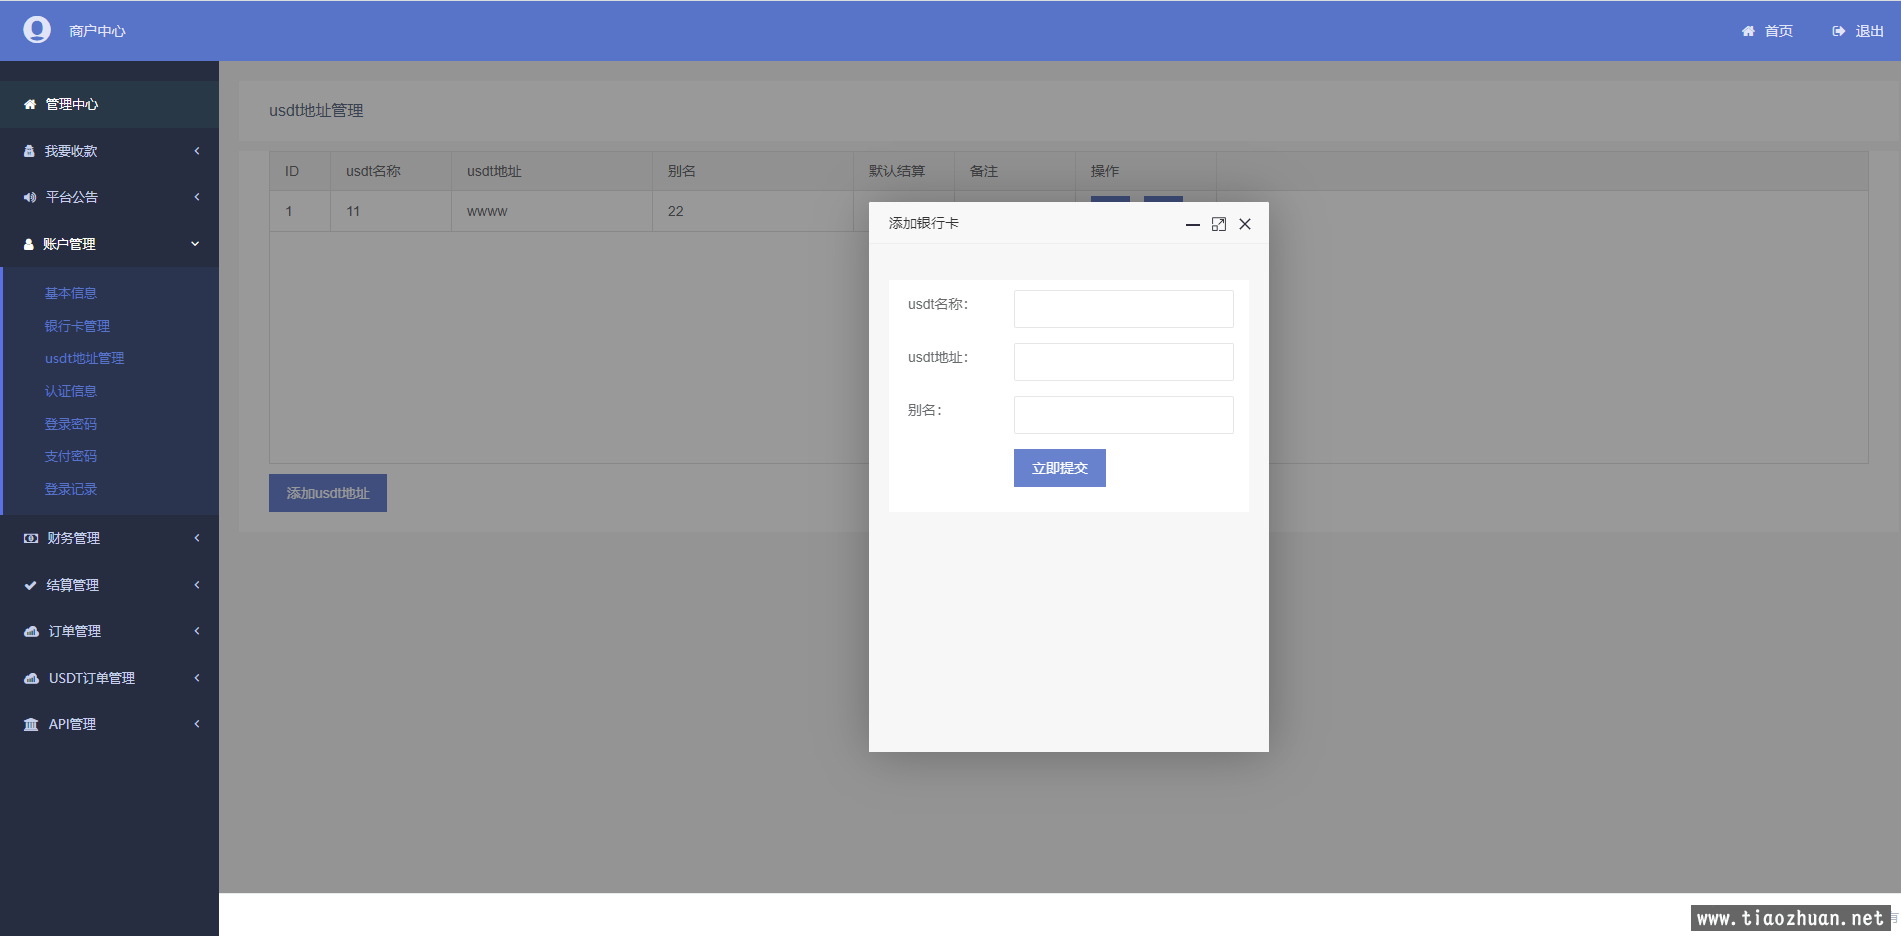Click the speaker icon for 平台公告

30,197
